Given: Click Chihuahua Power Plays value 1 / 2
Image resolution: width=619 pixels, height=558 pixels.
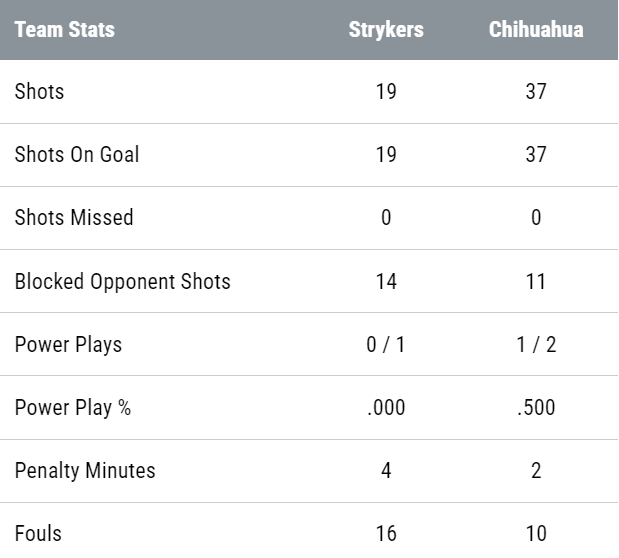Looking at the screenshot, I should [x=536, y=345].
